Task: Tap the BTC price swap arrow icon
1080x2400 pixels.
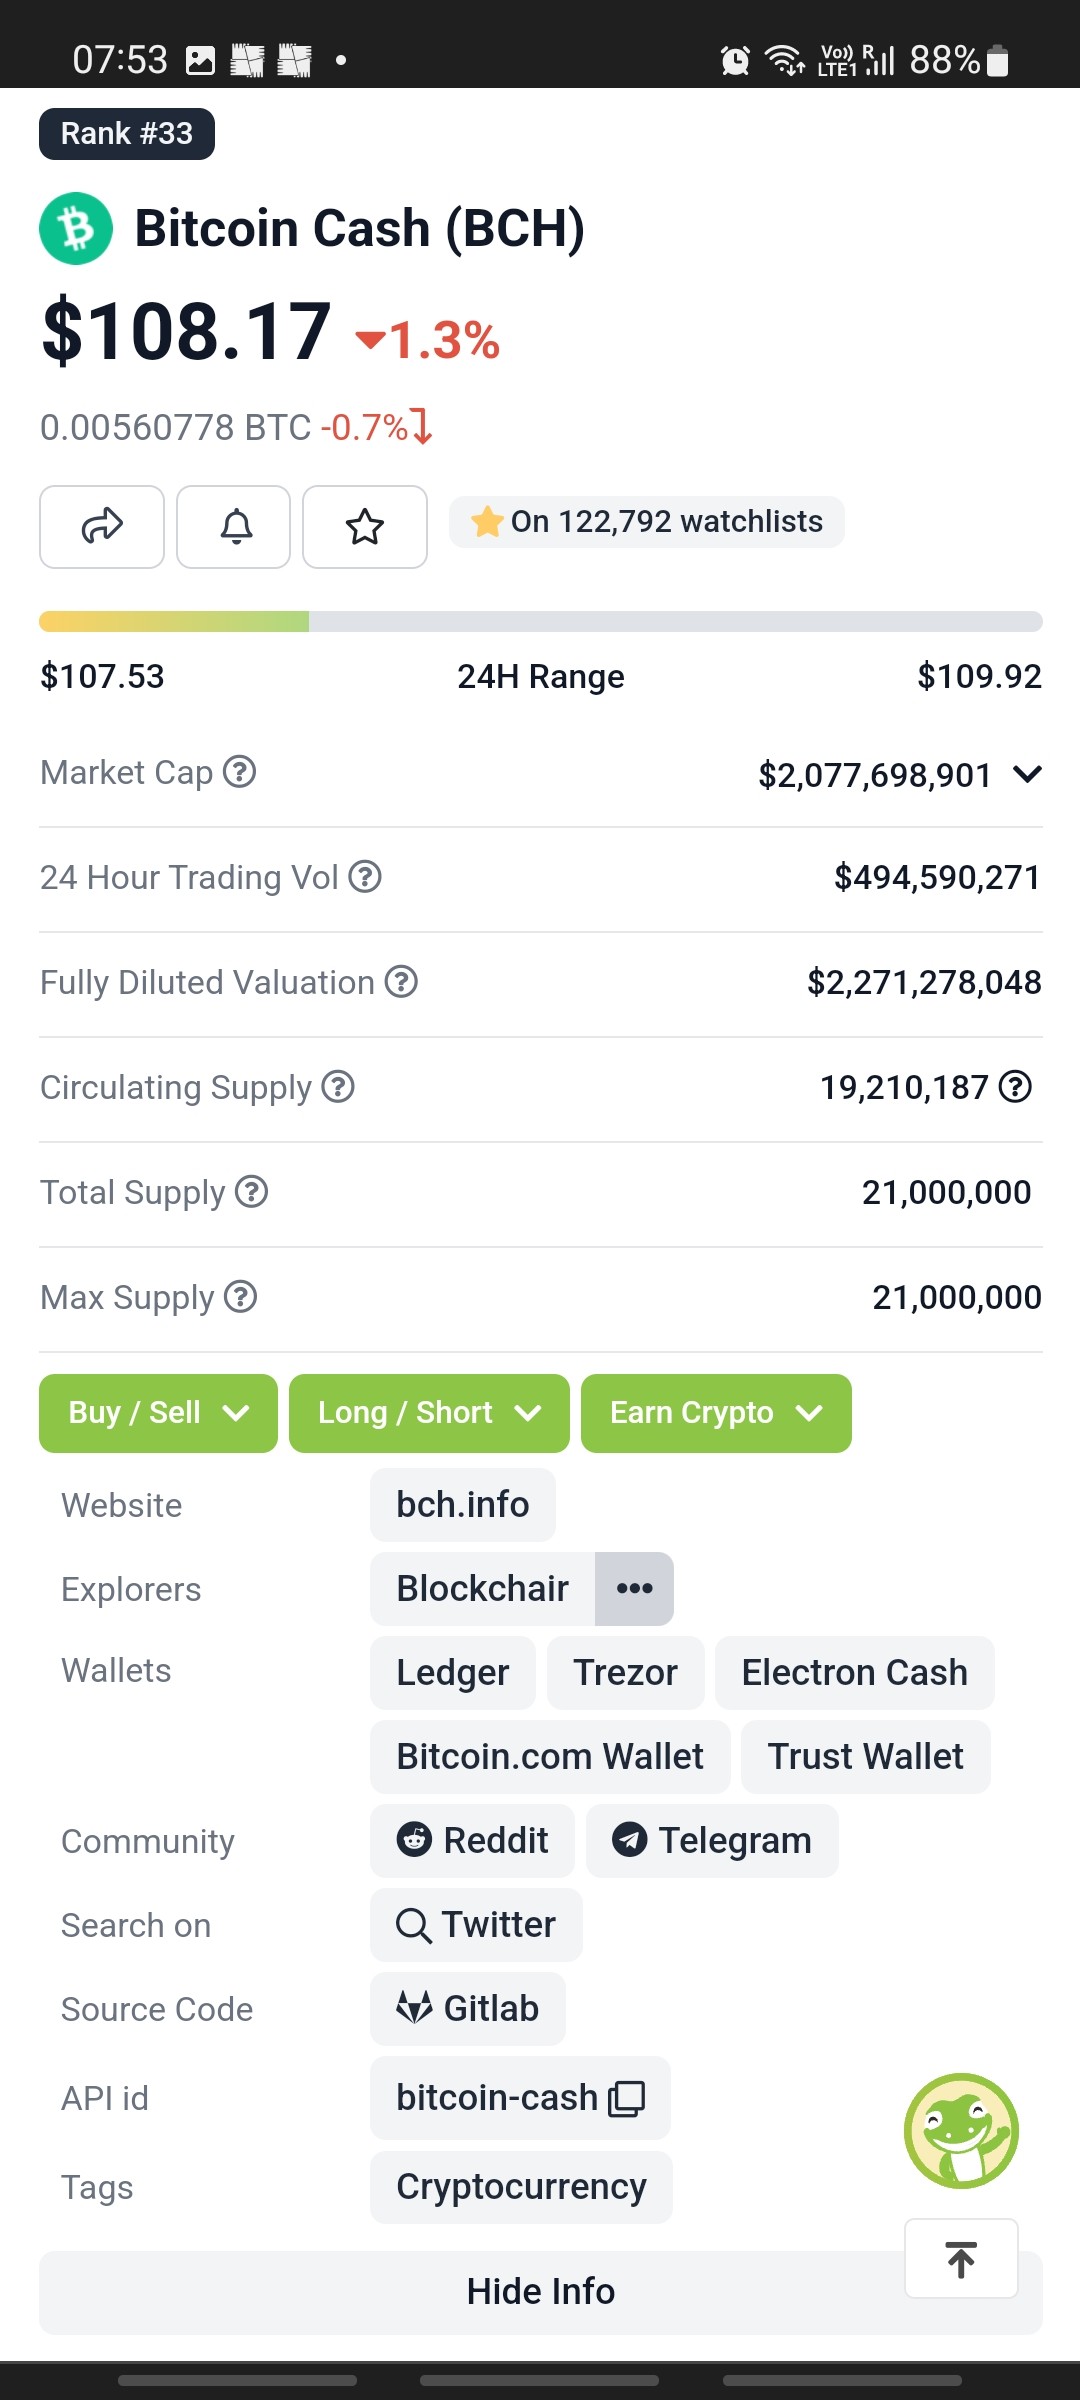Action: tap(423, 426)
